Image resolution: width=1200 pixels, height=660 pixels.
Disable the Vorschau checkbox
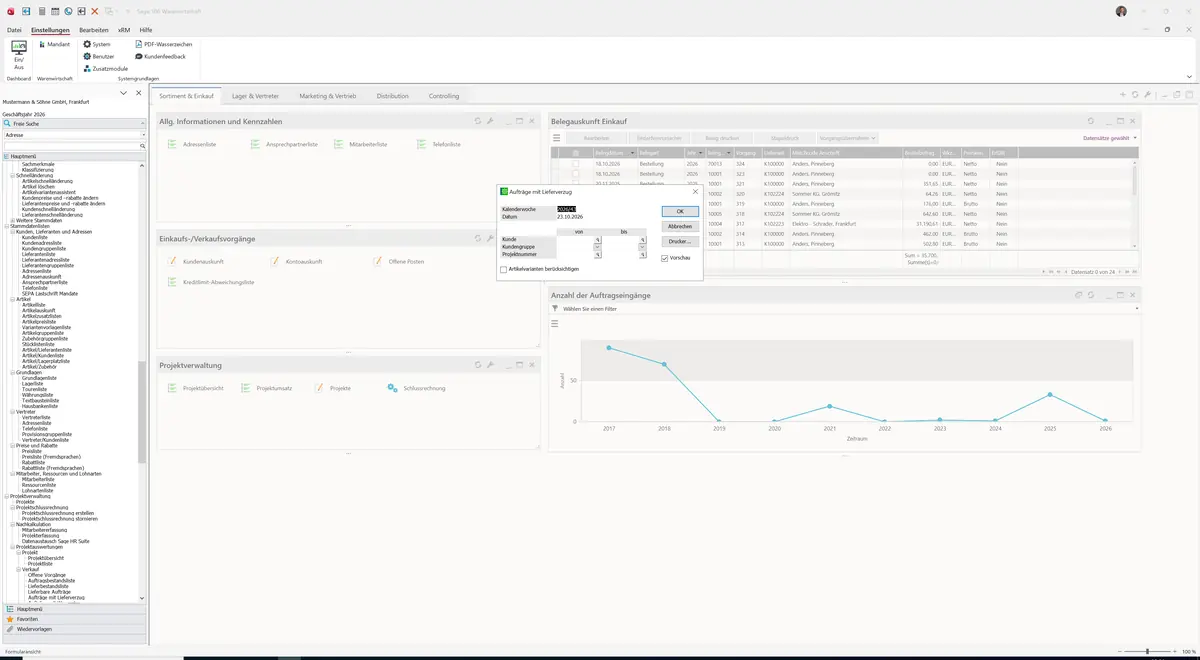point(665,258)
